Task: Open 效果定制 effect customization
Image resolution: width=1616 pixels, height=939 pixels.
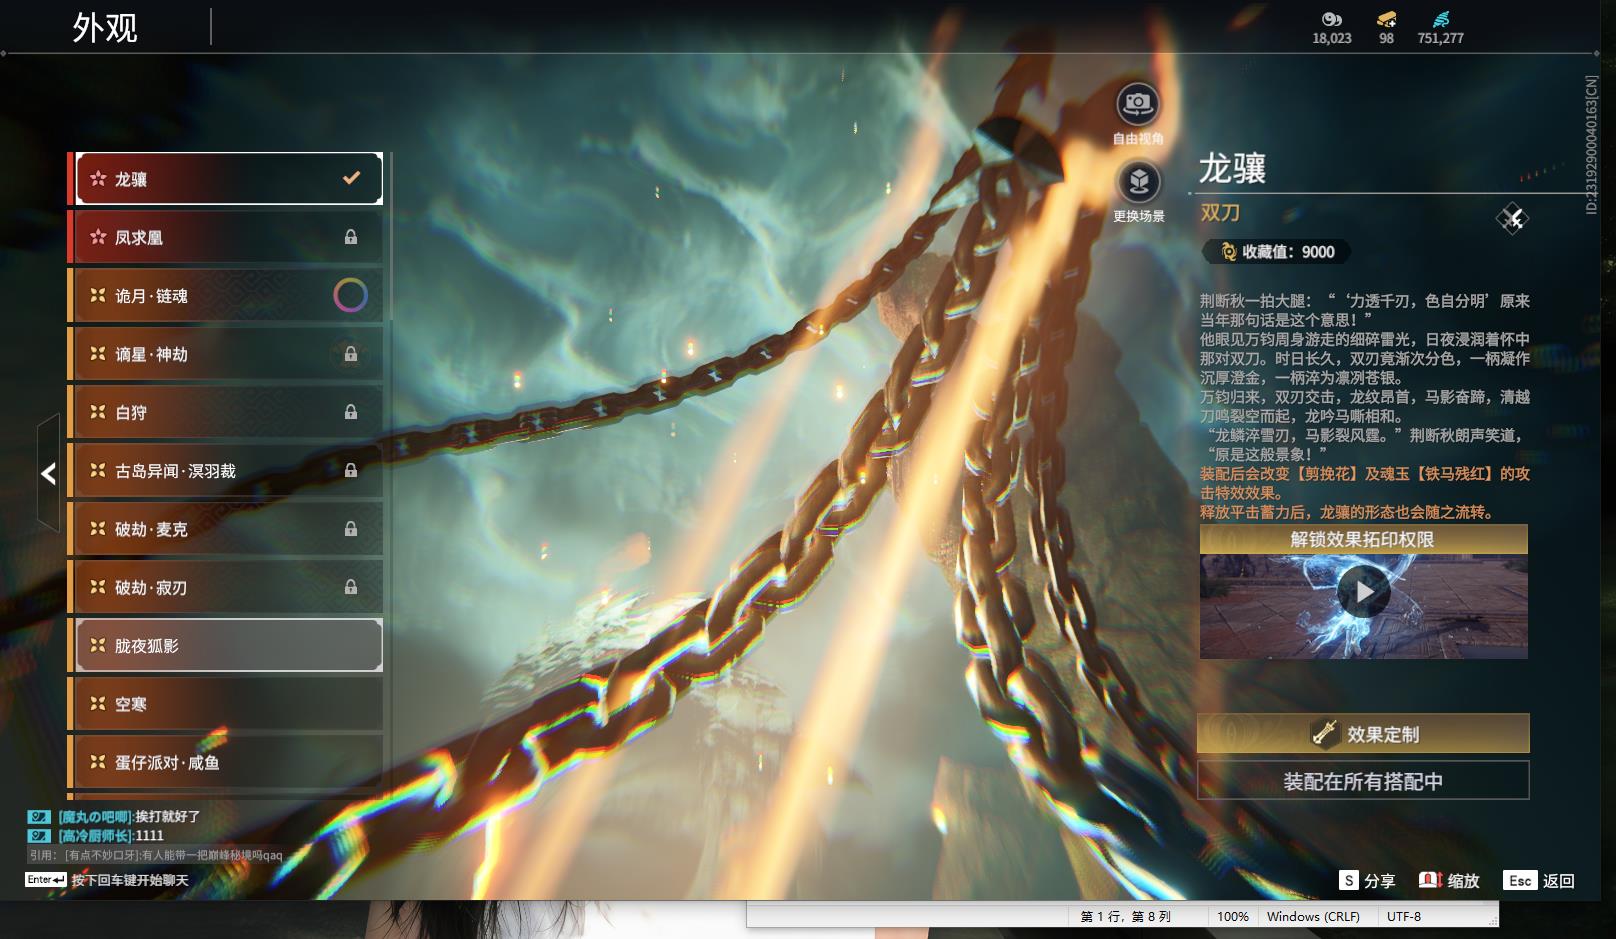Action: click(x=1364, y=734)
